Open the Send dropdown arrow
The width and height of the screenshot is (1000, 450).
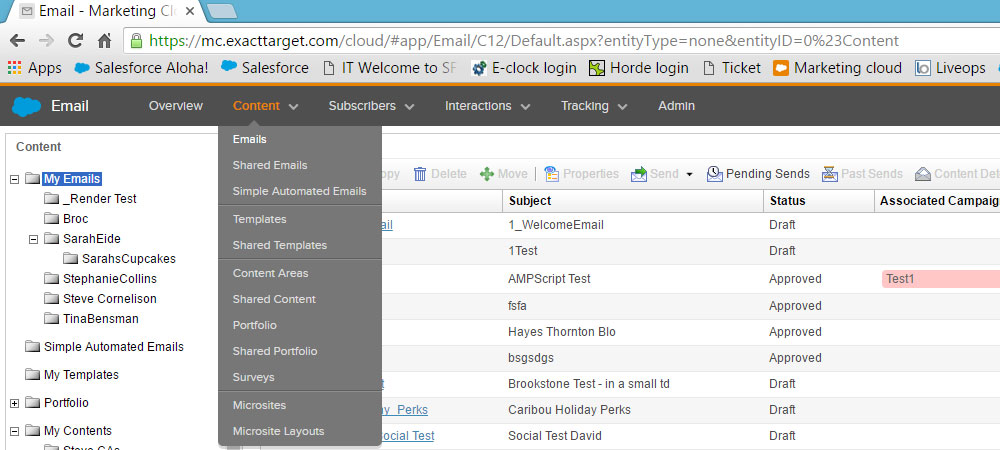[x=689, y=174]
